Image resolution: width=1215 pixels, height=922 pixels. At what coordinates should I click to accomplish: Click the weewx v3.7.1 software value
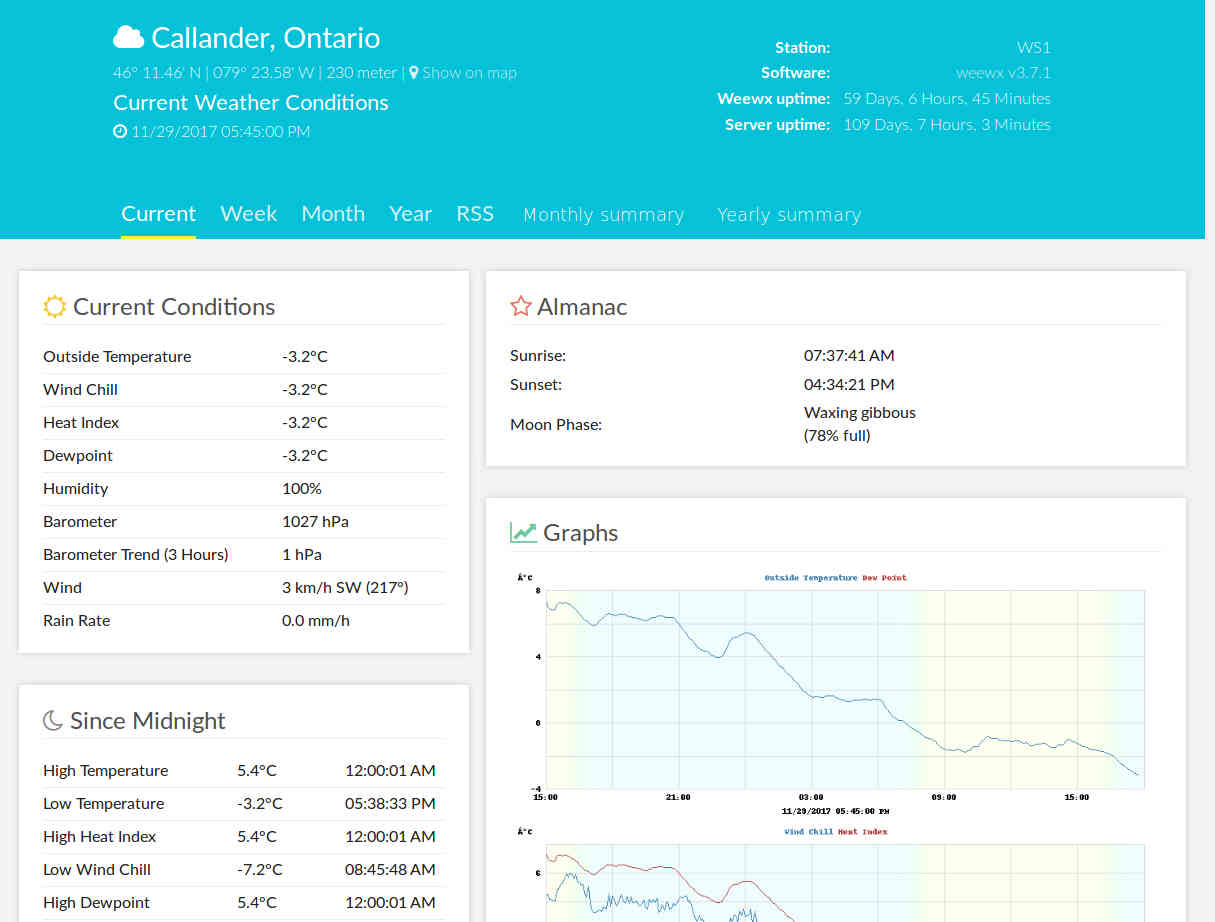pyautogui.click(x=1003, y=73)
